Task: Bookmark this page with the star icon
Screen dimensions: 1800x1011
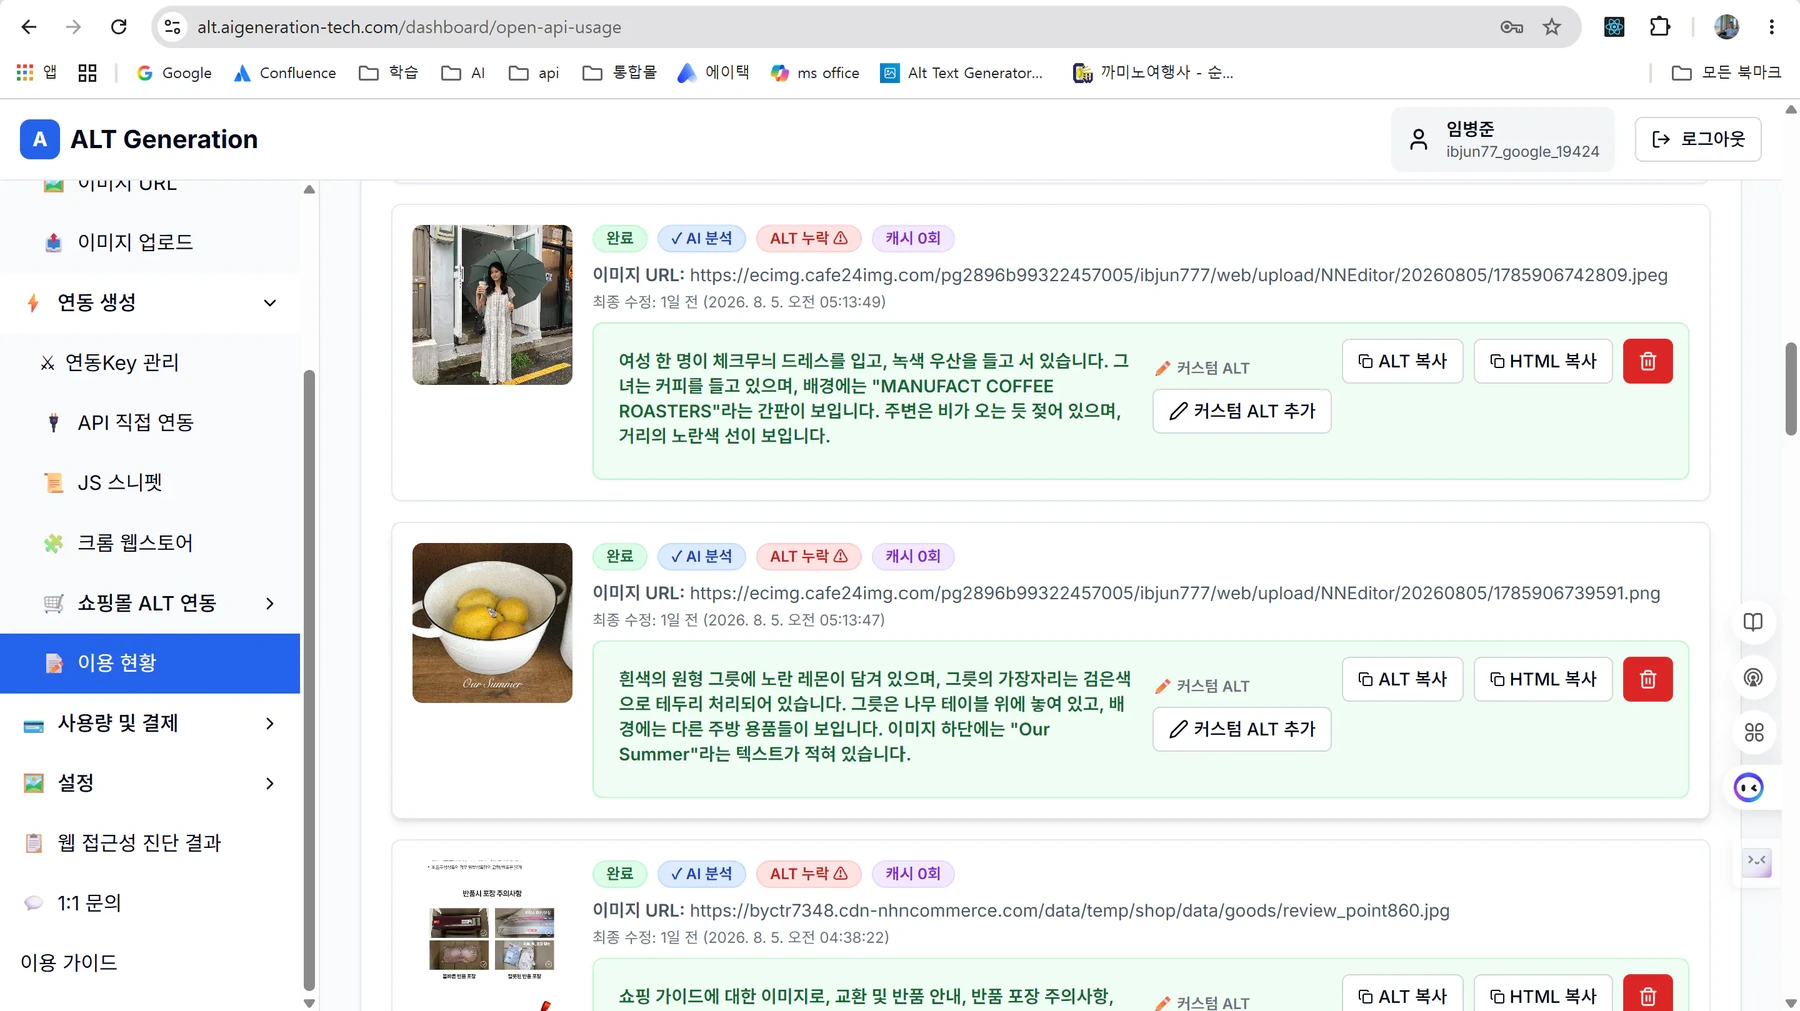Action: pos(1551,27)
